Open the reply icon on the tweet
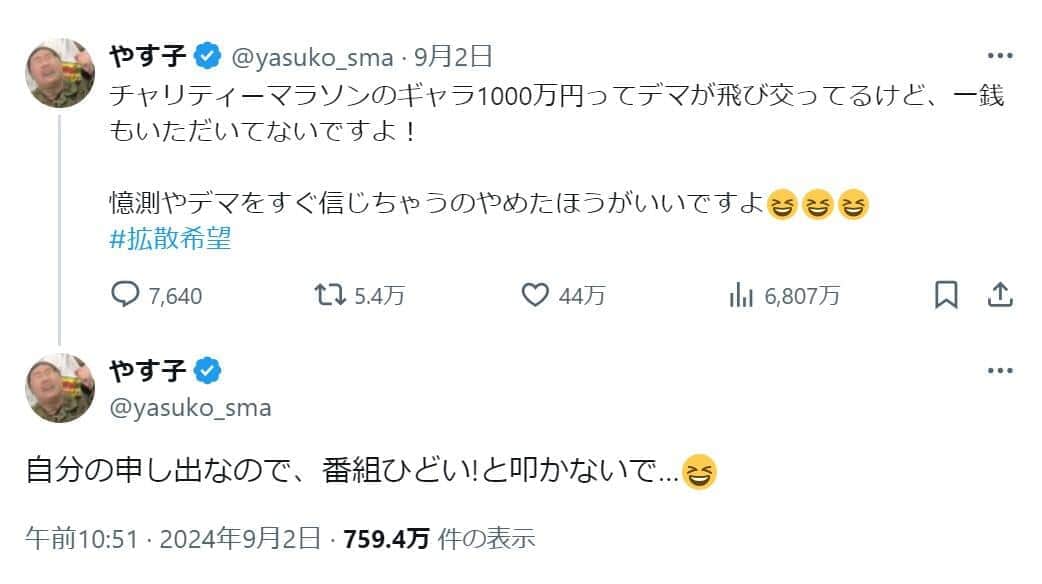 click(x=125, y=295)
